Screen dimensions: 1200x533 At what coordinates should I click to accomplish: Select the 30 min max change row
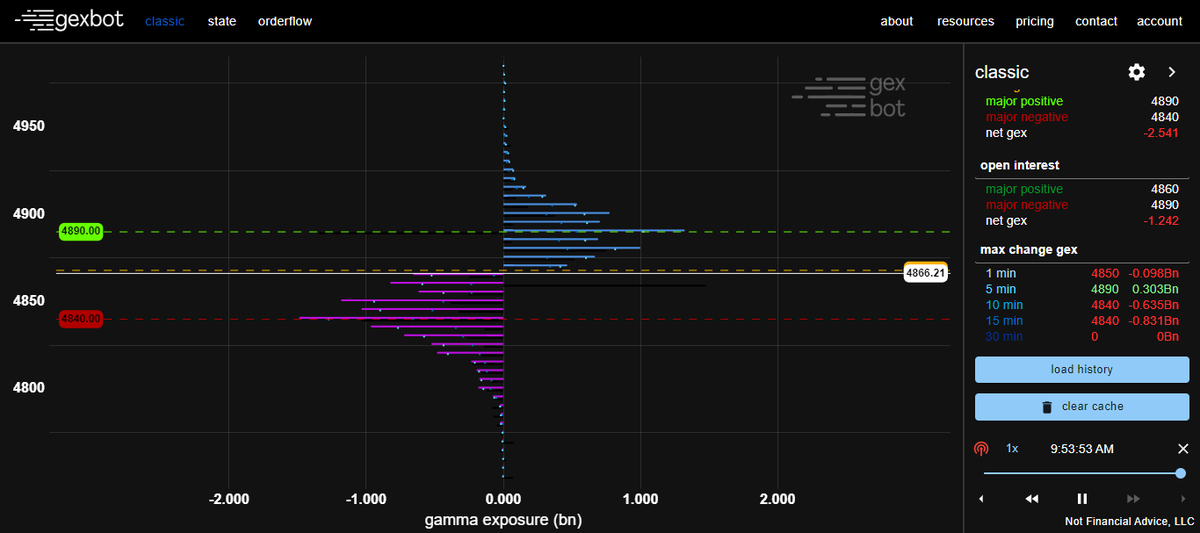[1082, 337]
